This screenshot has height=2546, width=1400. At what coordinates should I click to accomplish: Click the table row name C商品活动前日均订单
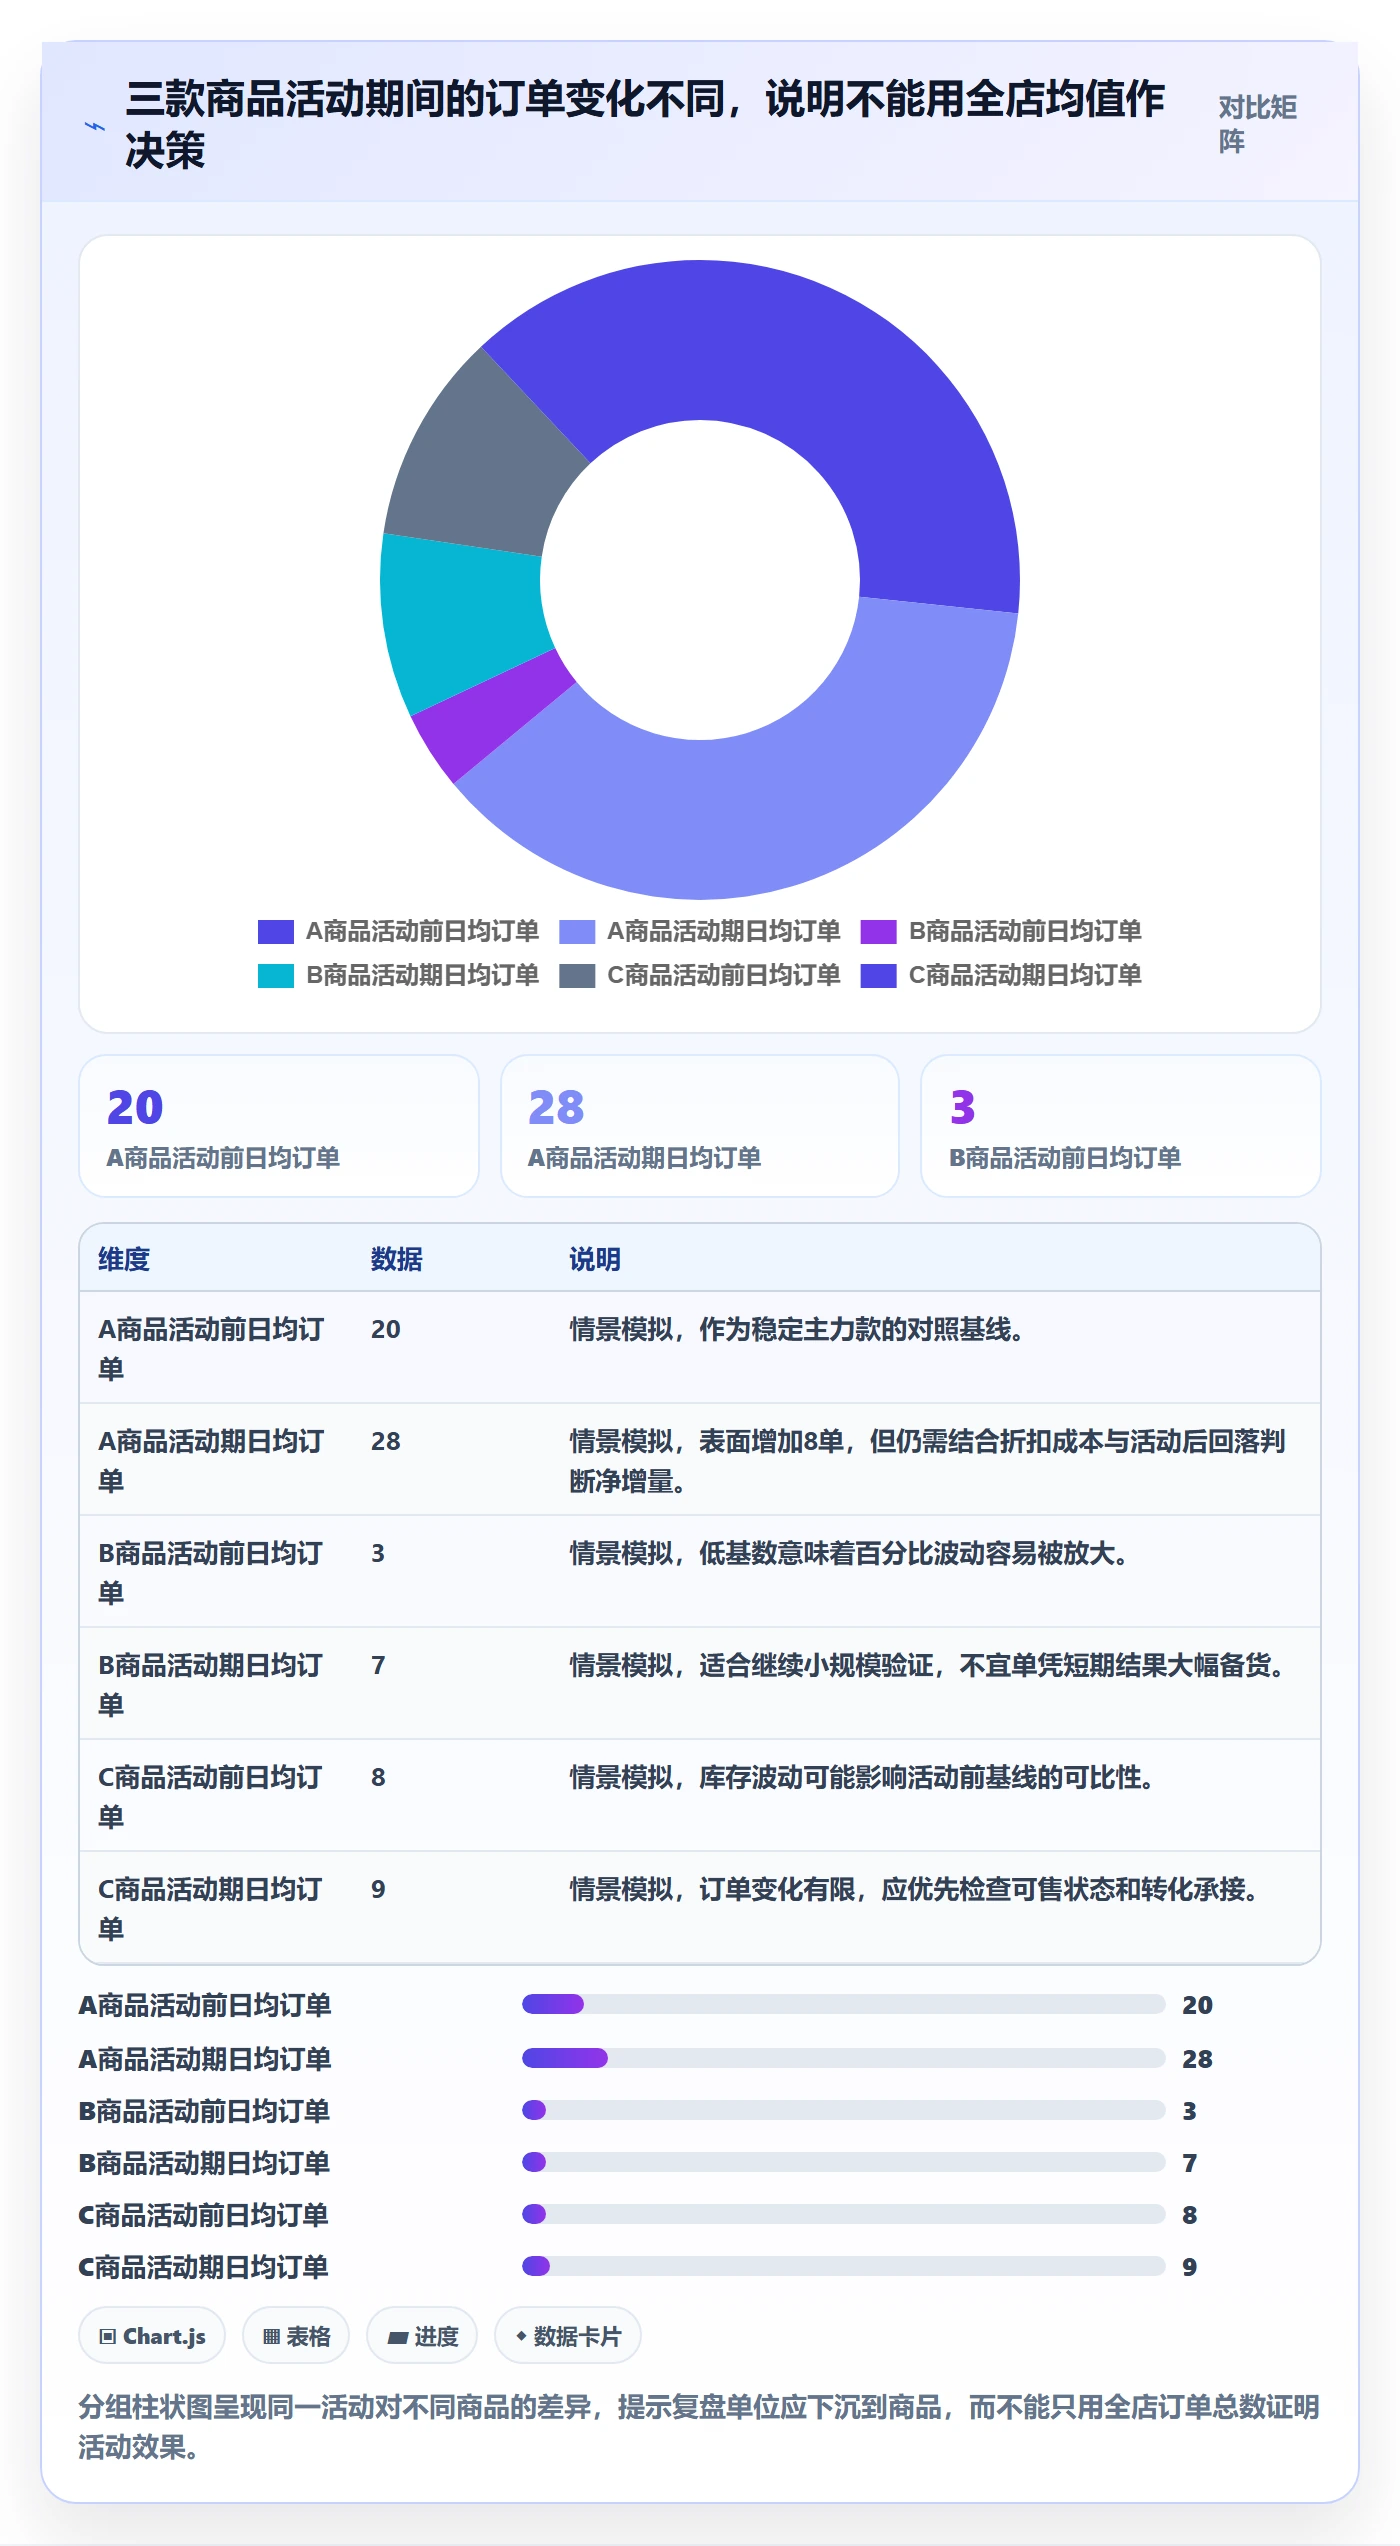coord(210,1796)
